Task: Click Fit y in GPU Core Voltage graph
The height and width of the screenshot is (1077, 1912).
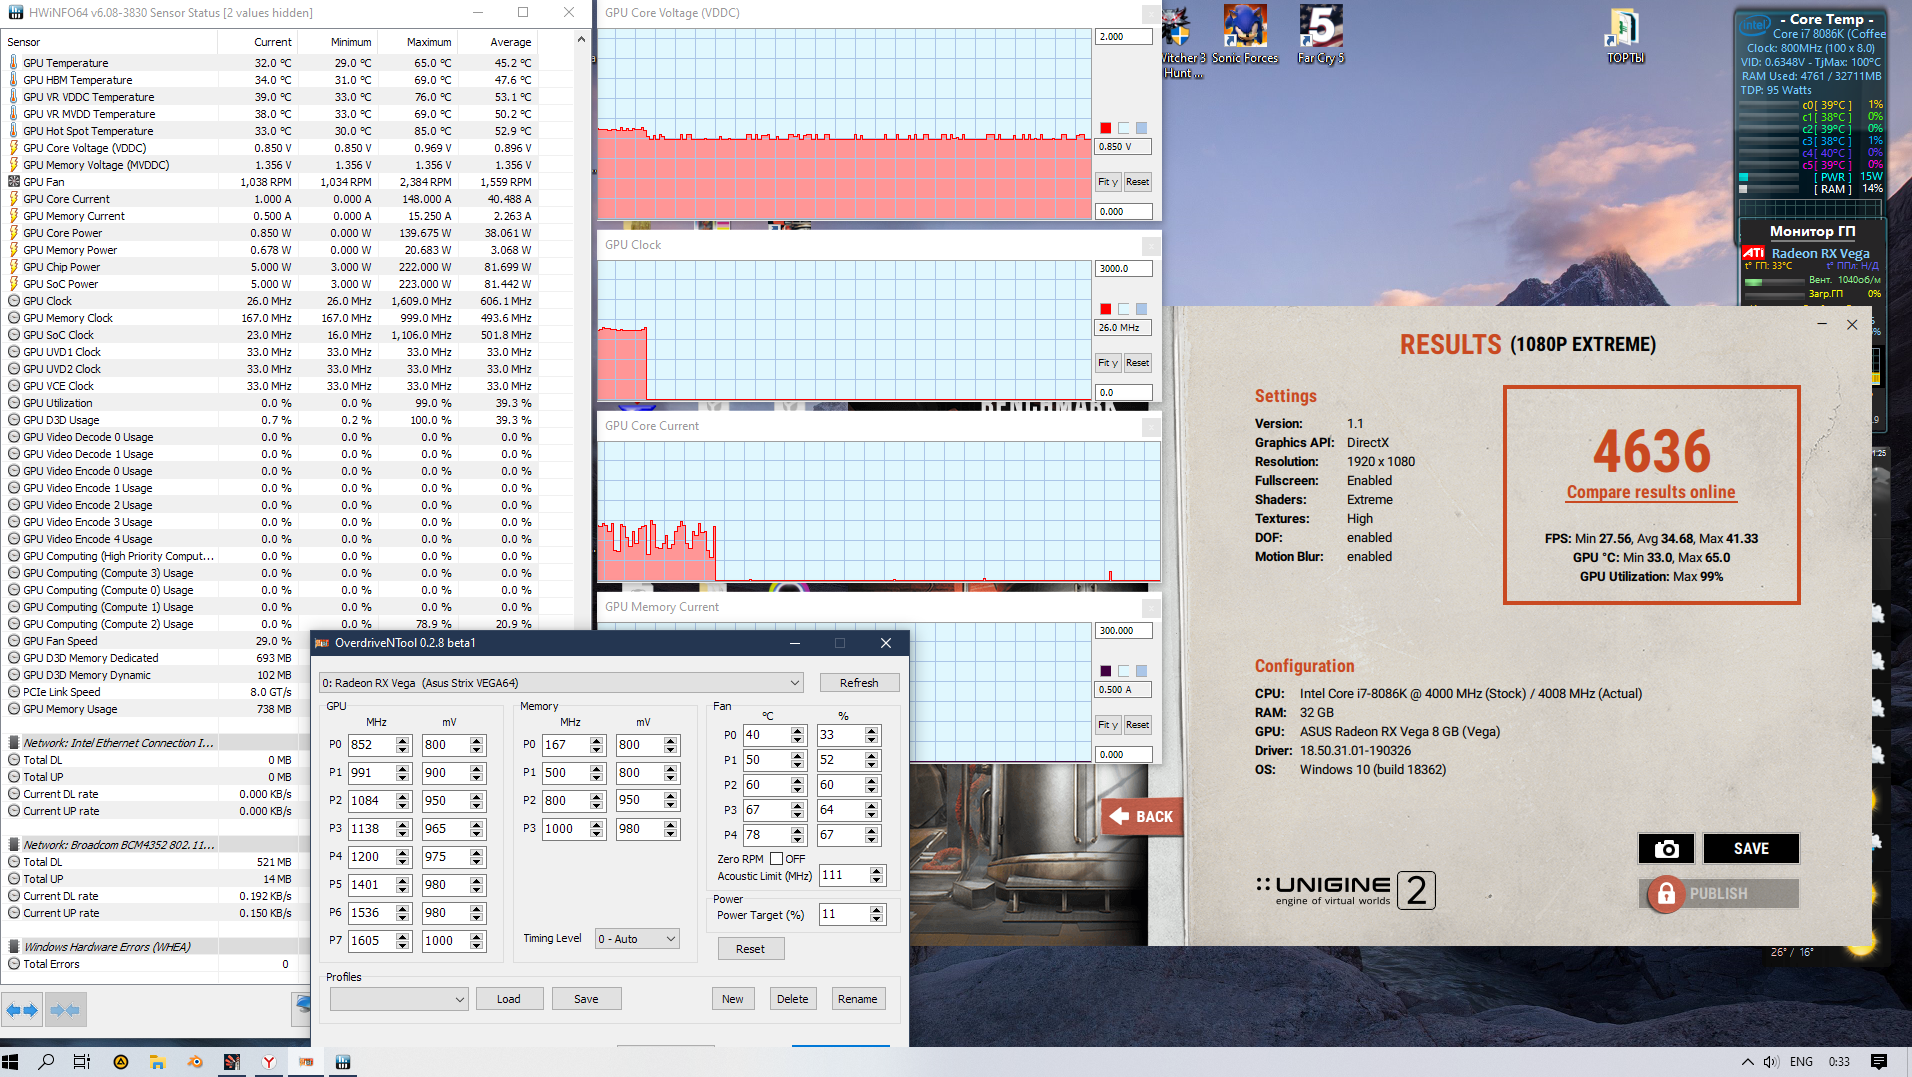Action: pyautogui.click(x=1108, y=182)
